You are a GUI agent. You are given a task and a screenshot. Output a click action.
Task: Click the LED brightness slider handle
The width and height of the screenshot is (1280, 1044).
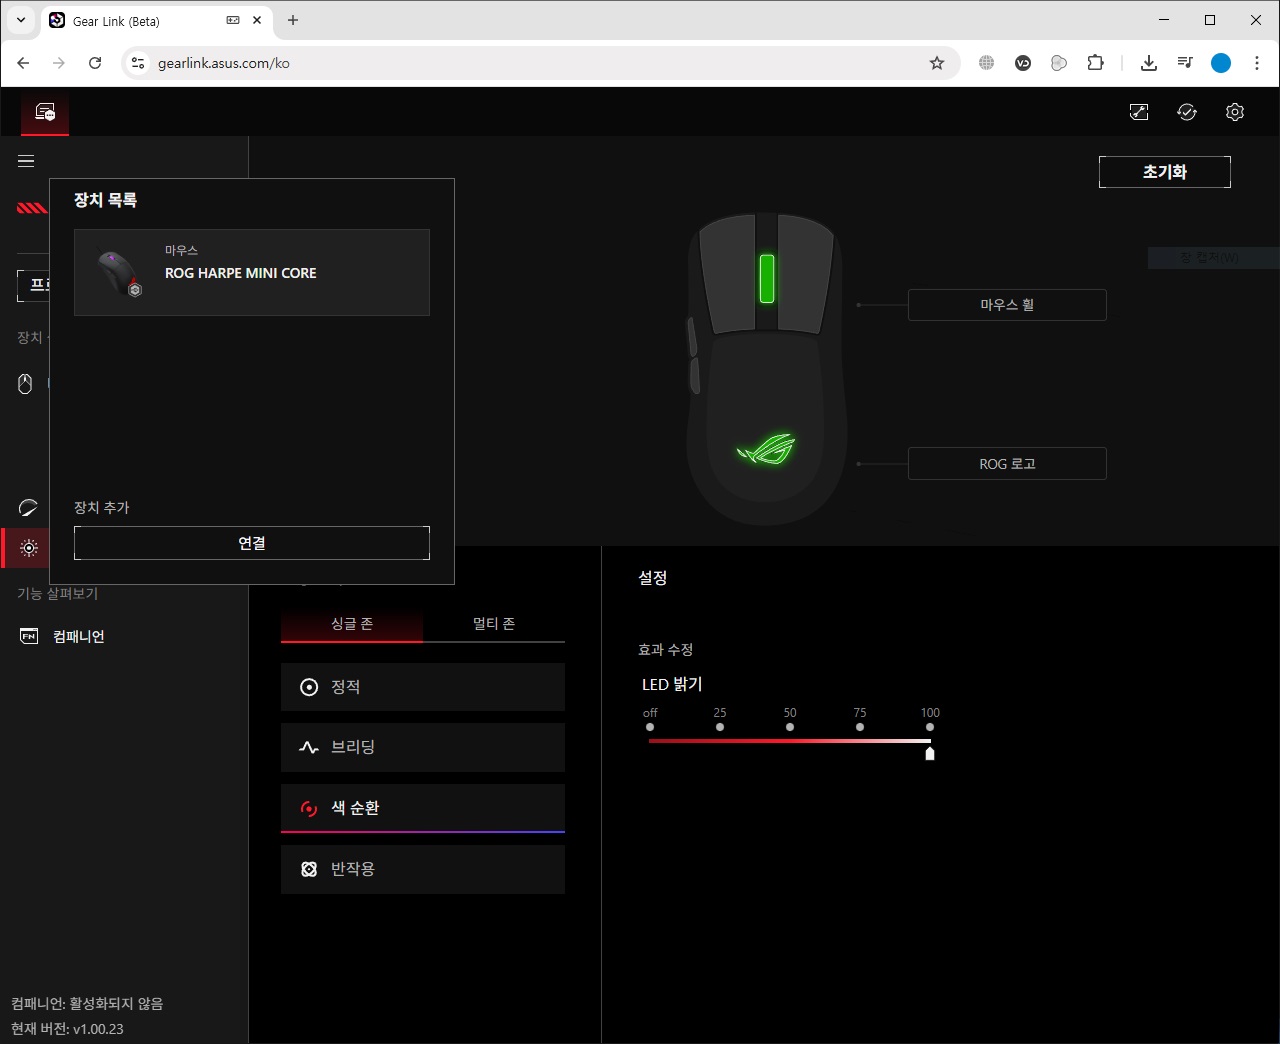[x=930, y=753]
